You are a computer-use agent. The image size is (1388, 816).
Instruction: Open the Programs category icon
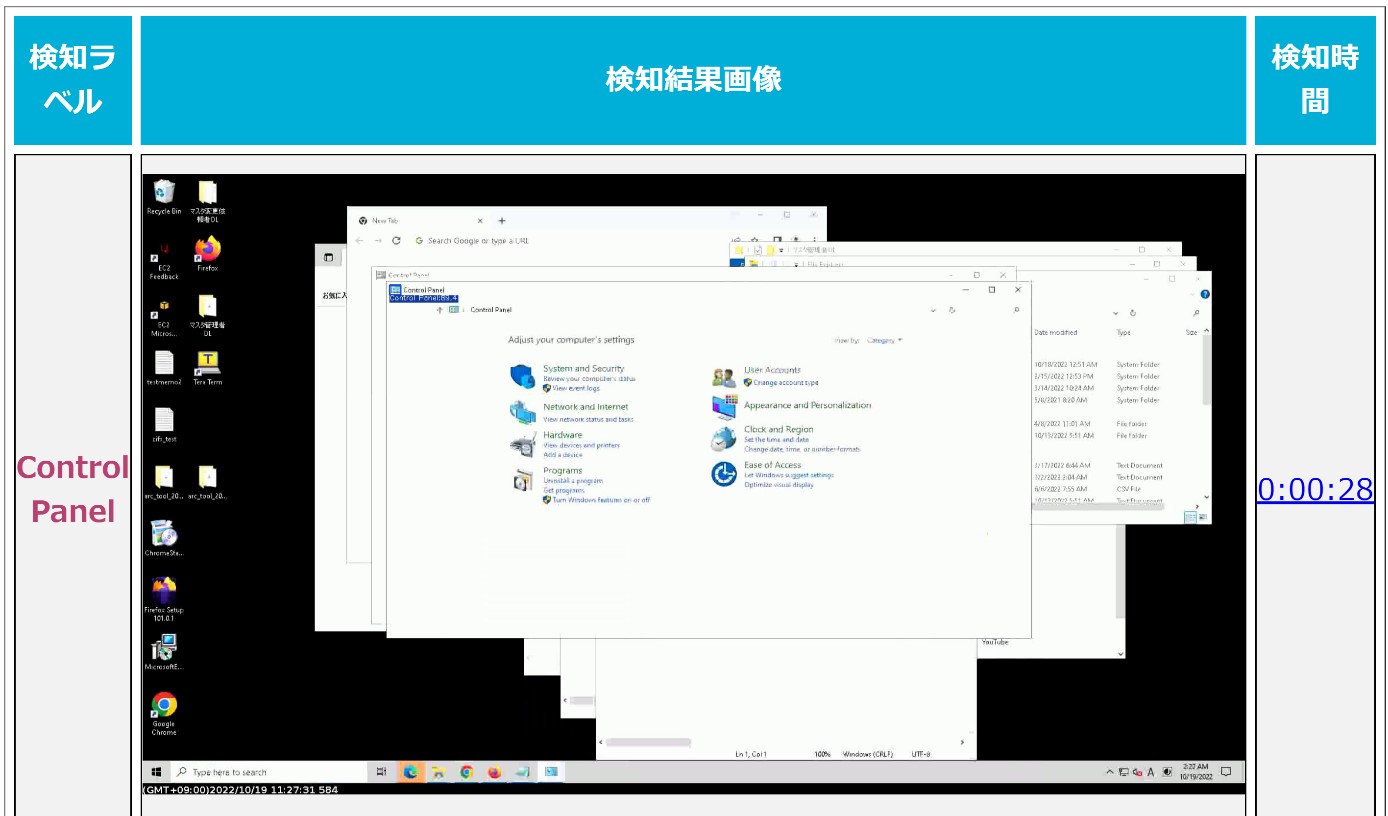tap(521, 479)
